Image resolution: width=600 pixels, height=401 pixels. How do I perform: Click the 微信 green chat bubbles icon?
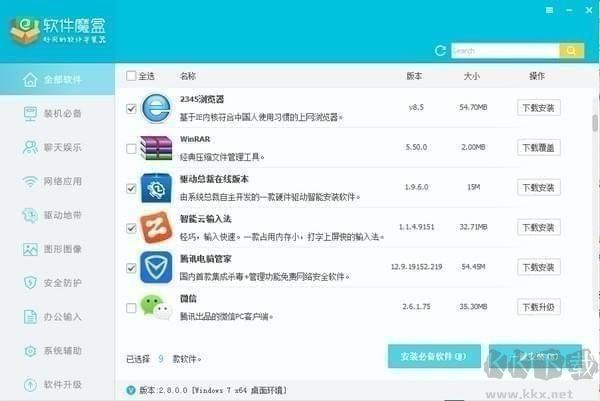coord(156,307)
